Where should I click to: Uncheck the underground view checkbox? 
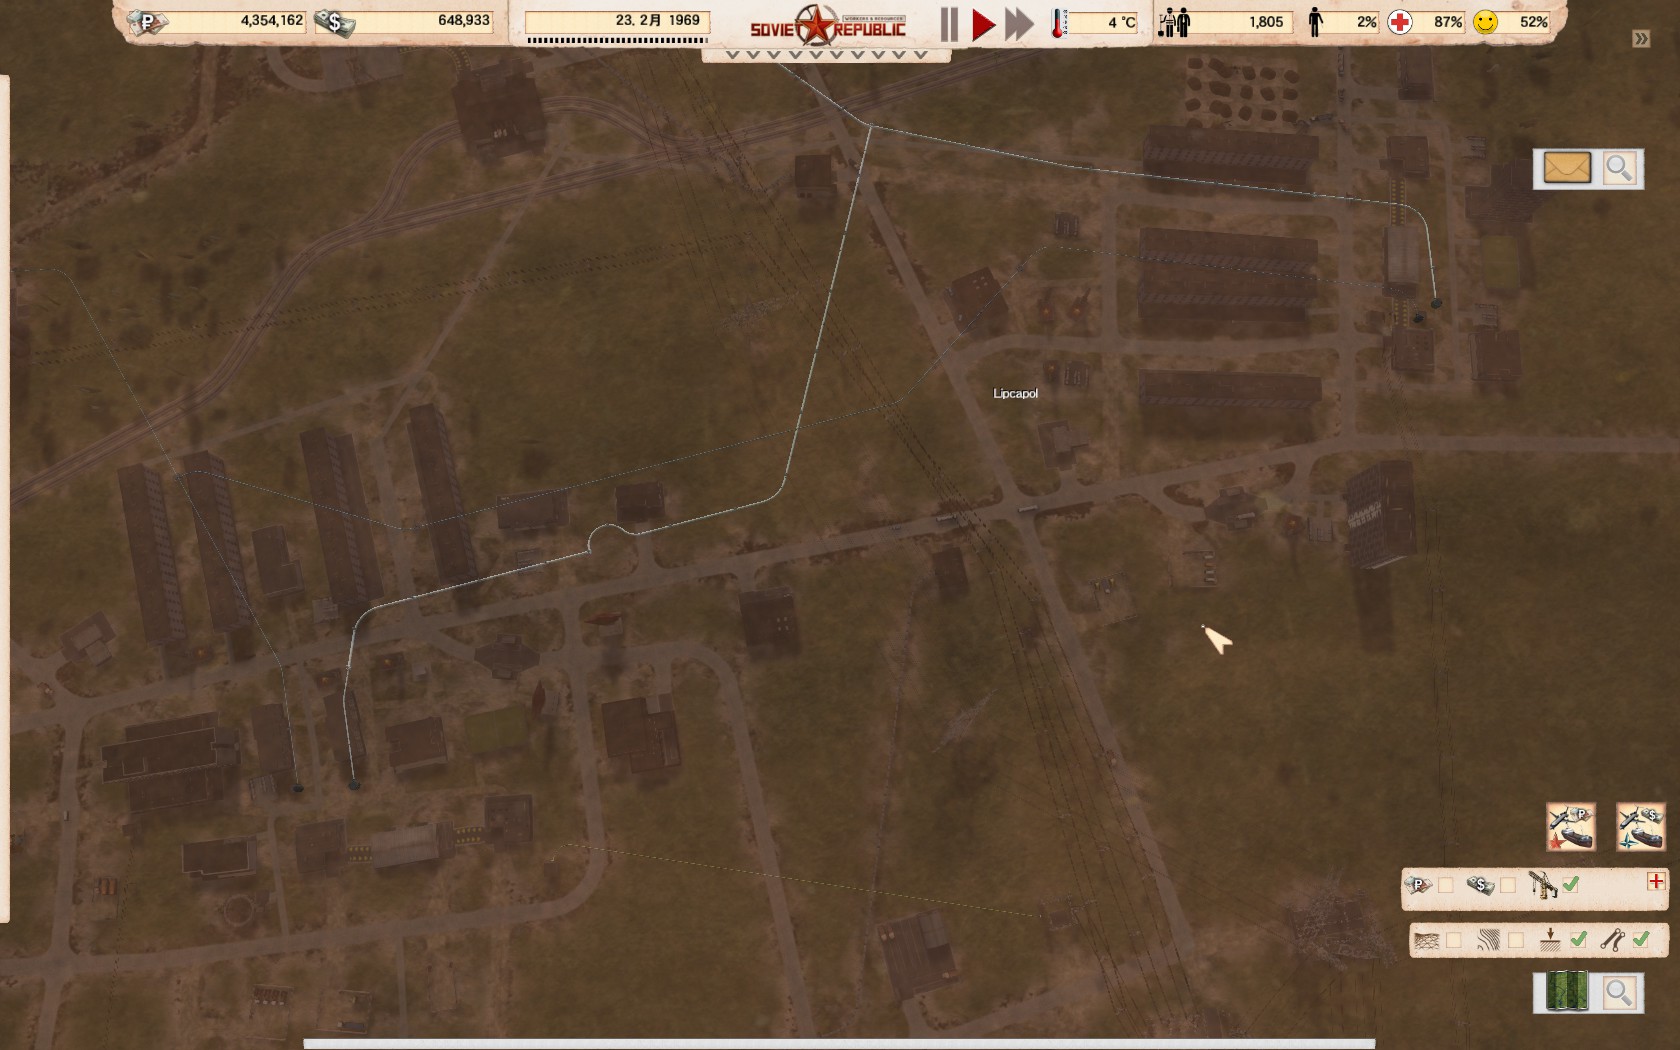point(1579,939)
